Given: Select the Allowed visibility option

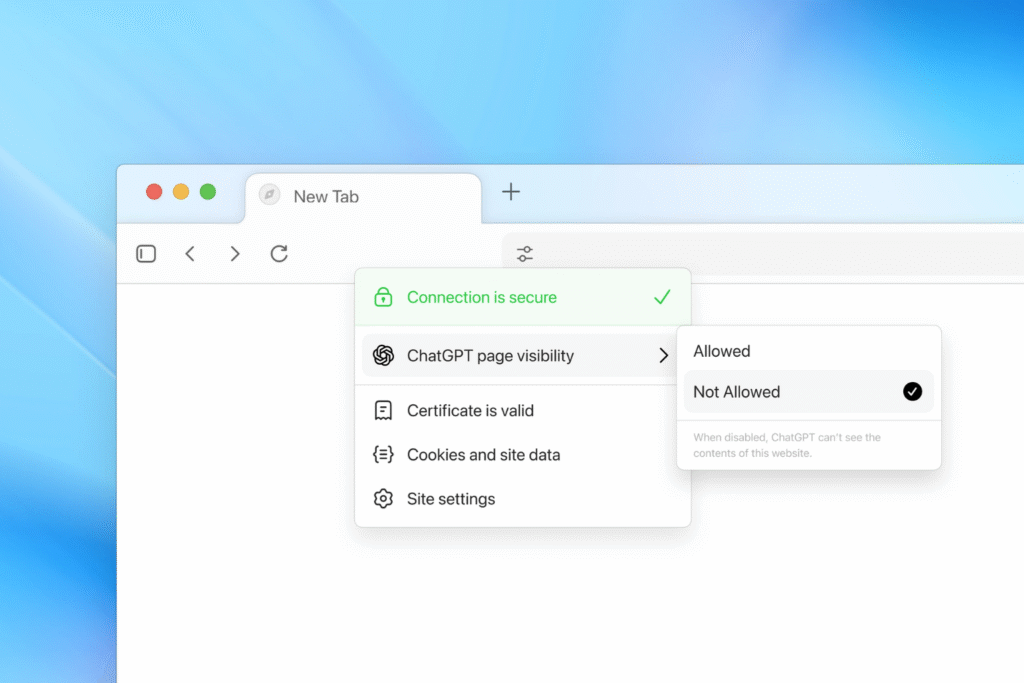Looking at the screenshot, I should [722, 351].
